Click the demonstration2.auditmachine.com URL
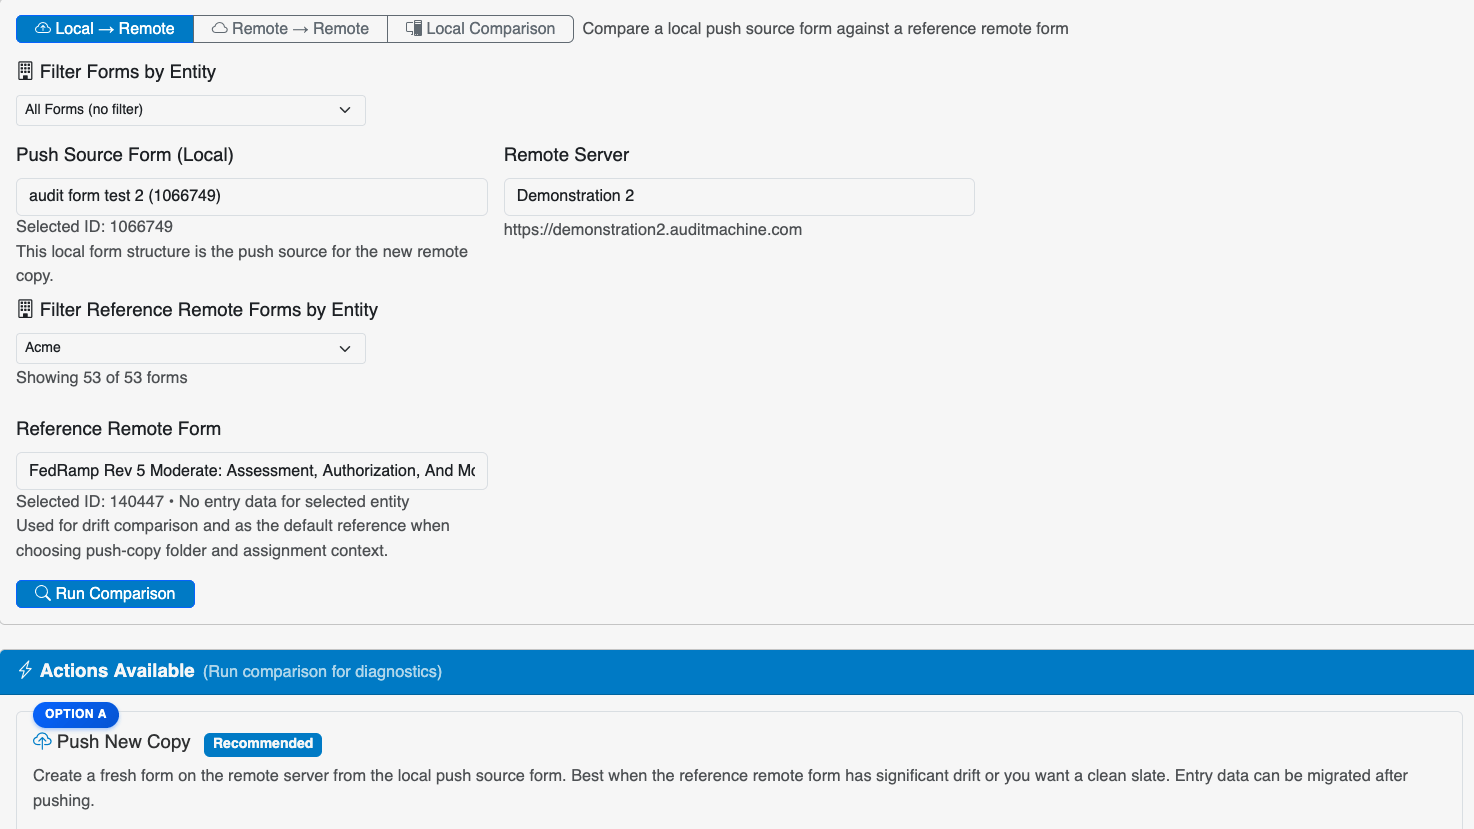The height and width of the screenshot is (829, 1474). [x=652, y=230]
